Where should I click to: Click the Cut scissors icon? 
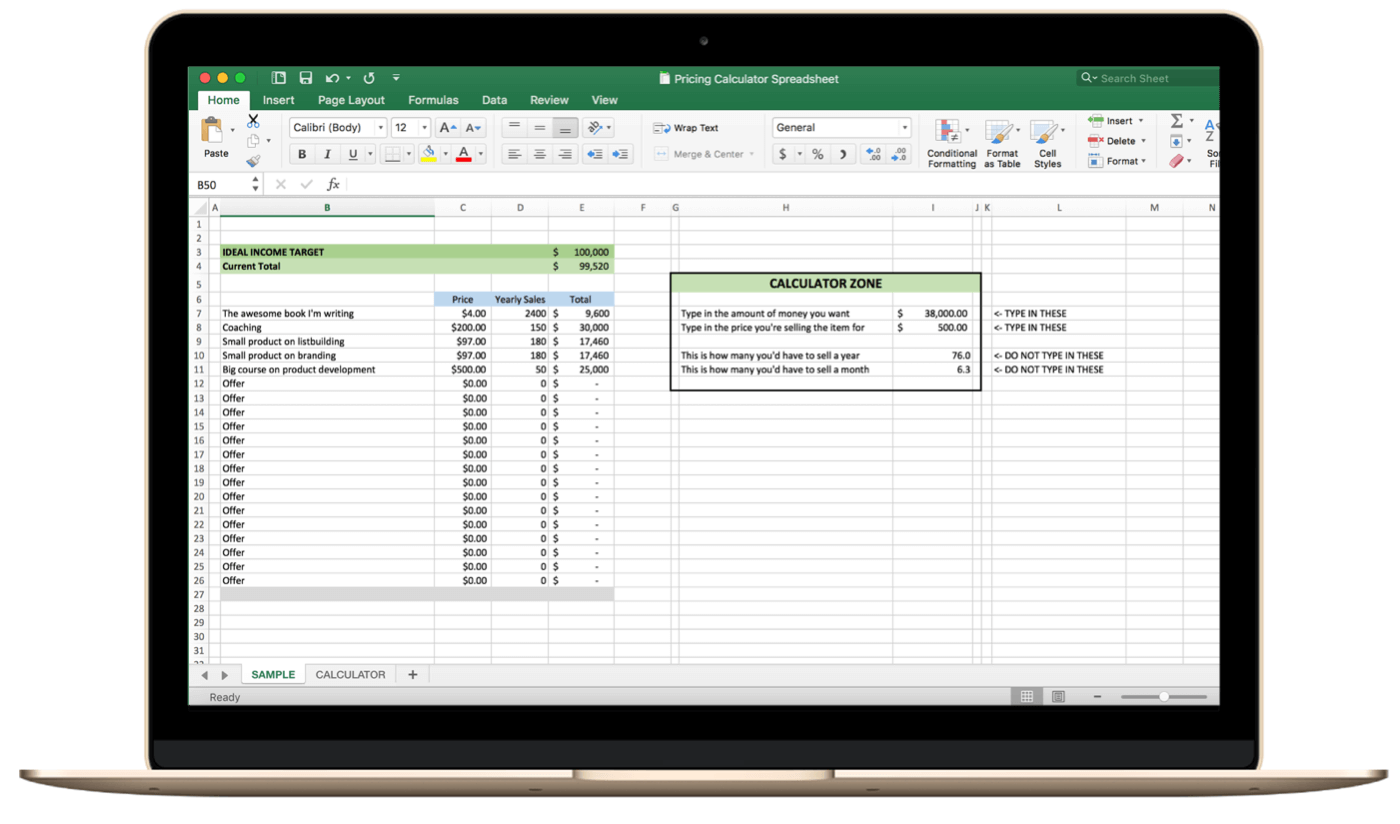click(253, 121)
